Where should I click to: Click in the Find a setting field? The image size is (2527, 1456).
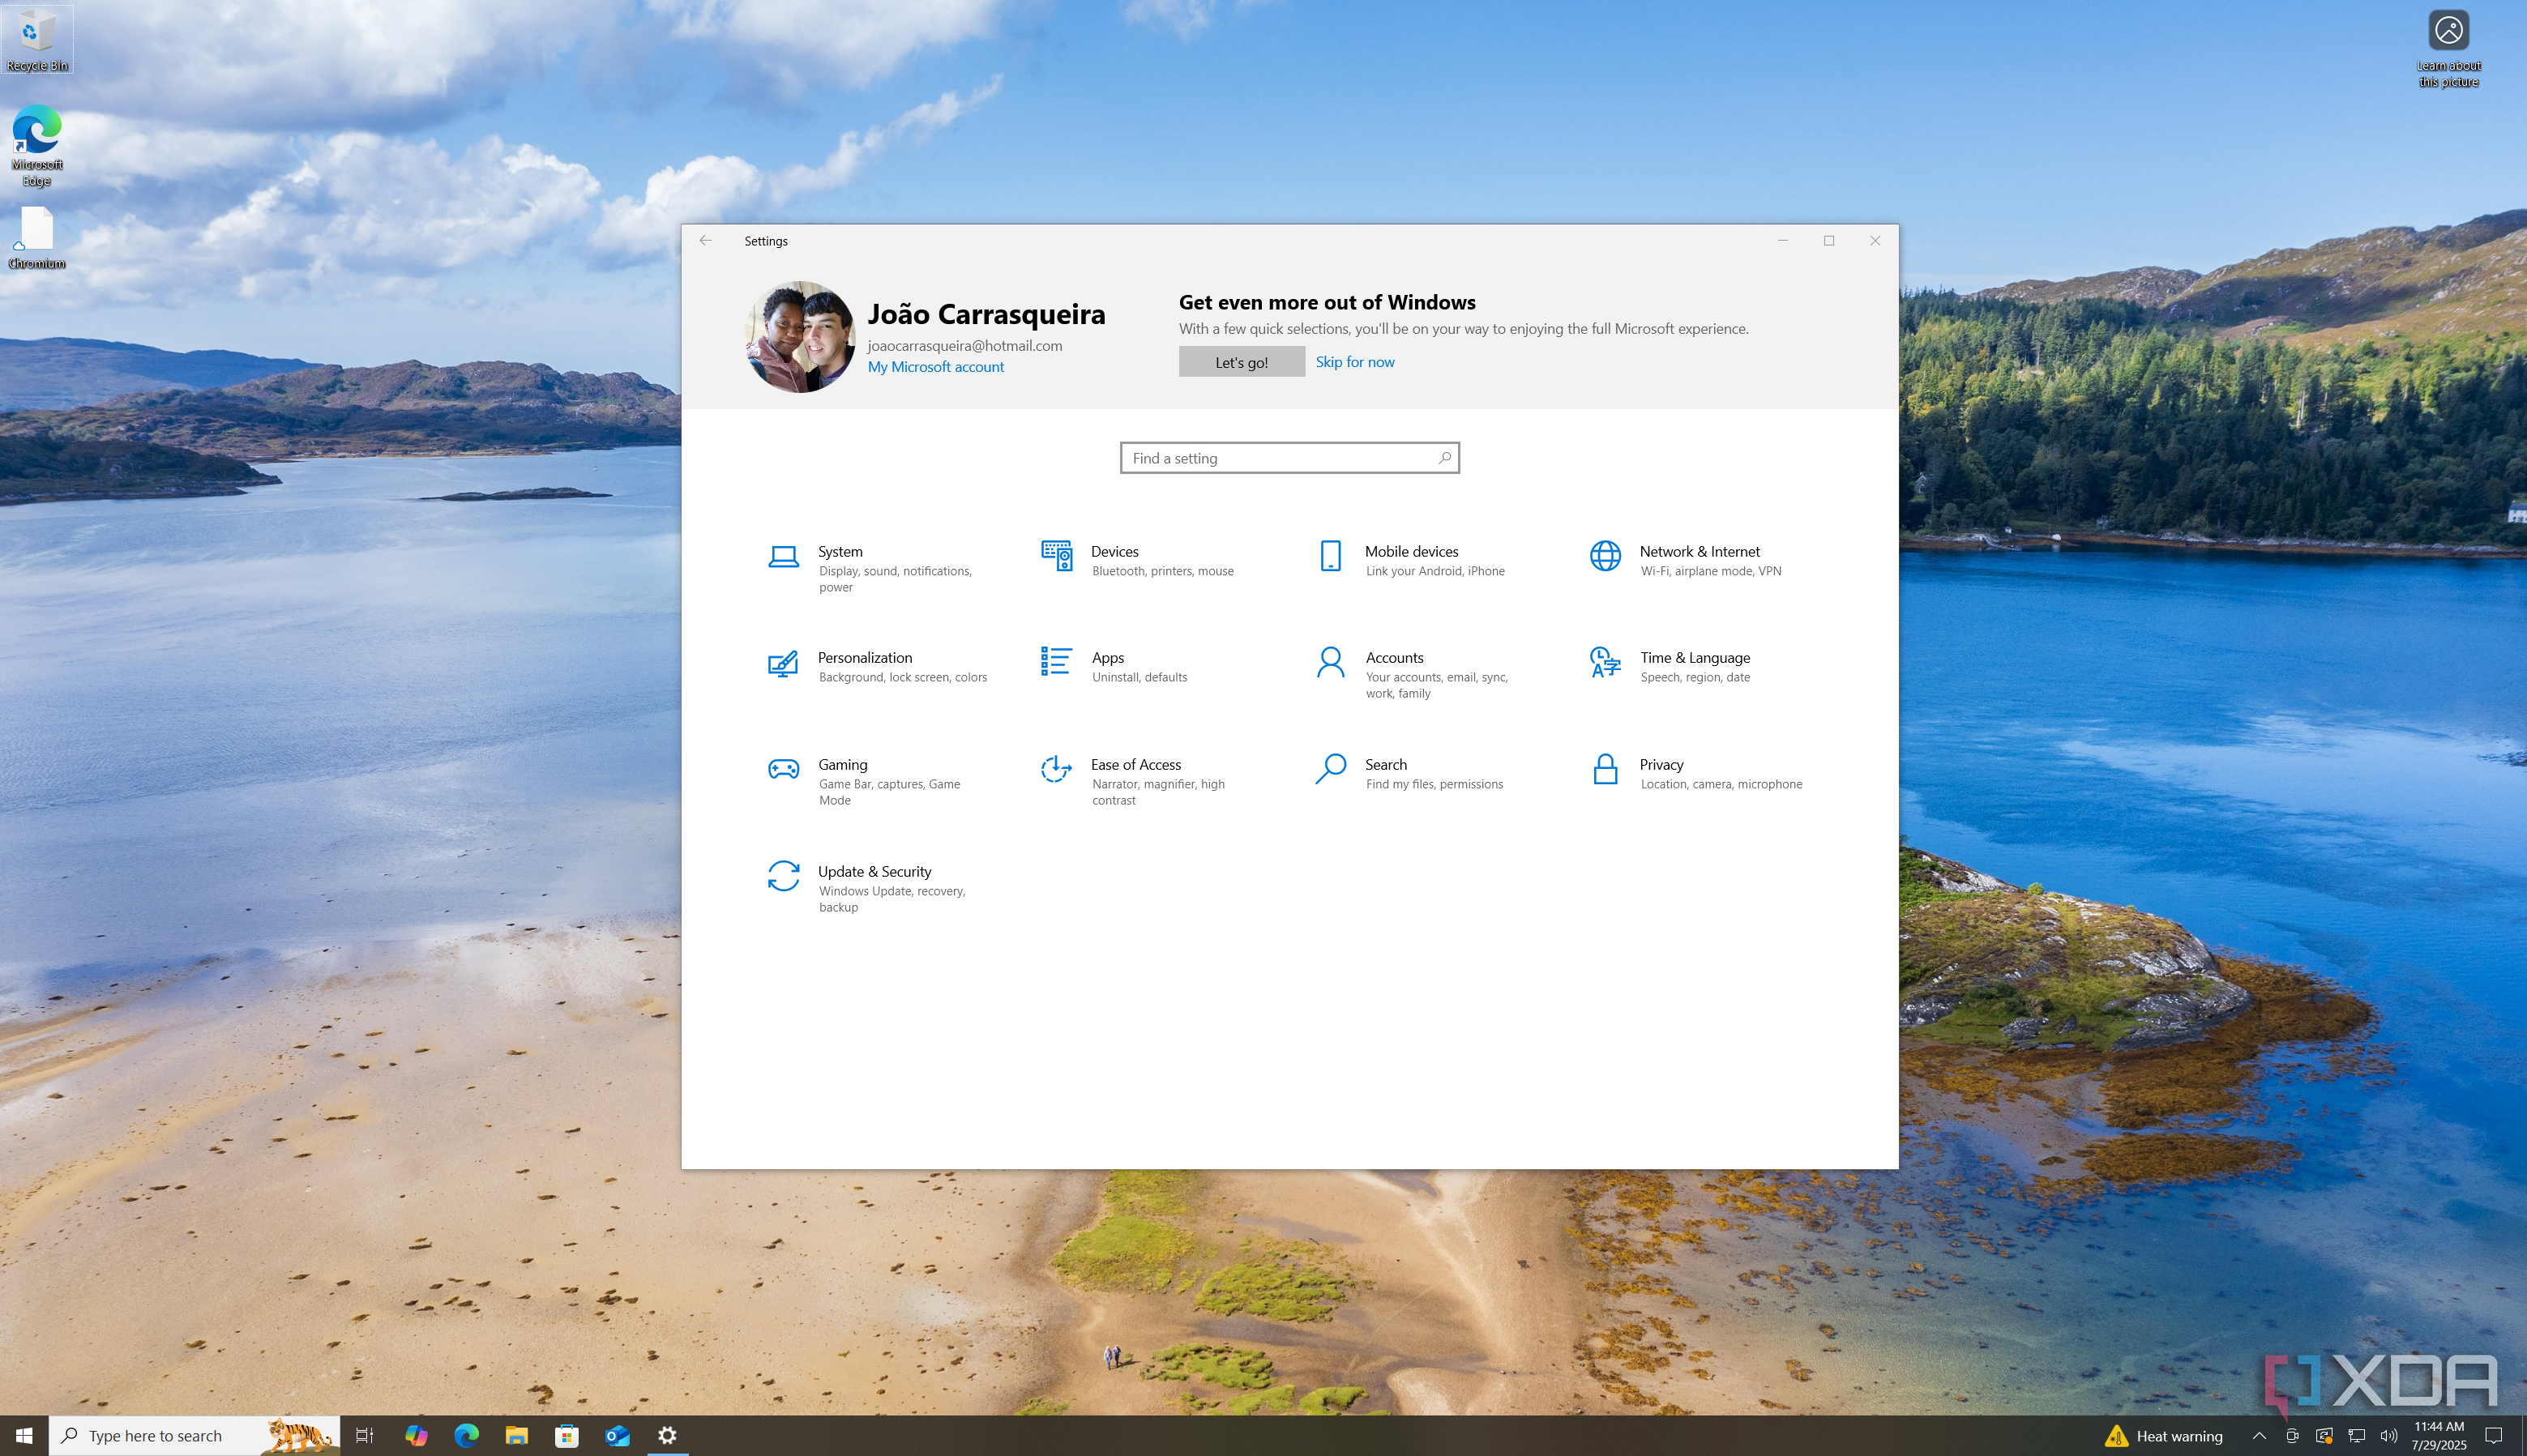[1289, 458]
